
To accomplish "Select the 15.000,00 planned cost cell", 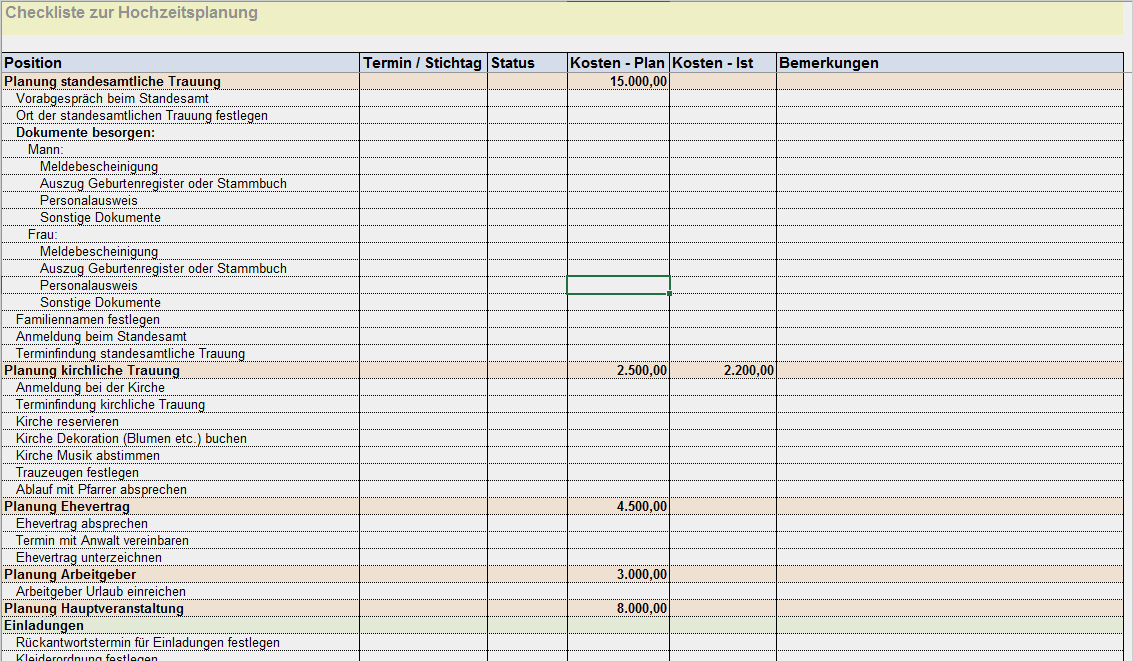I will (619, 82).
